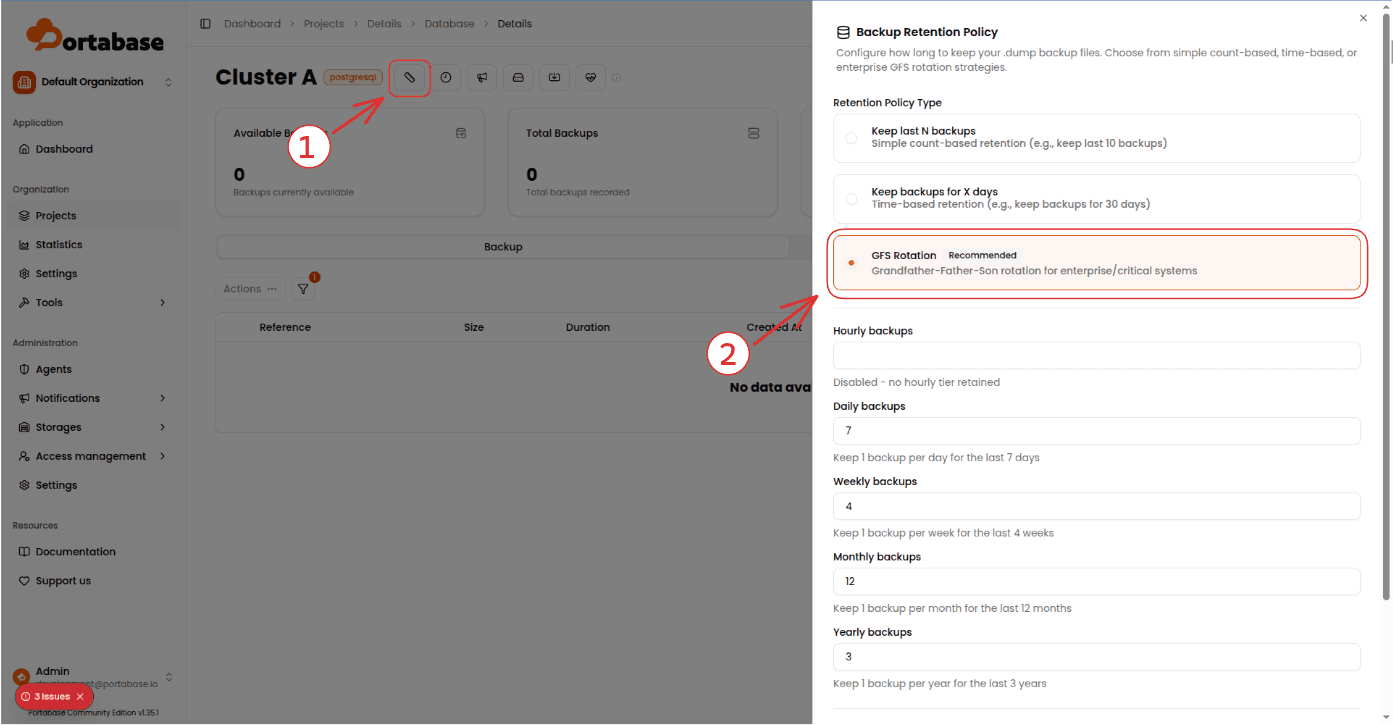This screenshot has width=1393, height=725.
Task: Go to Projects in the sidebar
Action: pyautogui.click(x=92, y=215)
